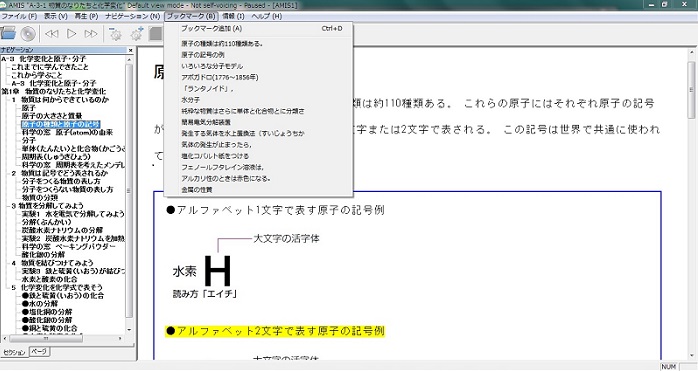The height and width of the screenshot is (371, 698).
Task: Select bookmark 水分子
Action: click(x=259, y=100)
